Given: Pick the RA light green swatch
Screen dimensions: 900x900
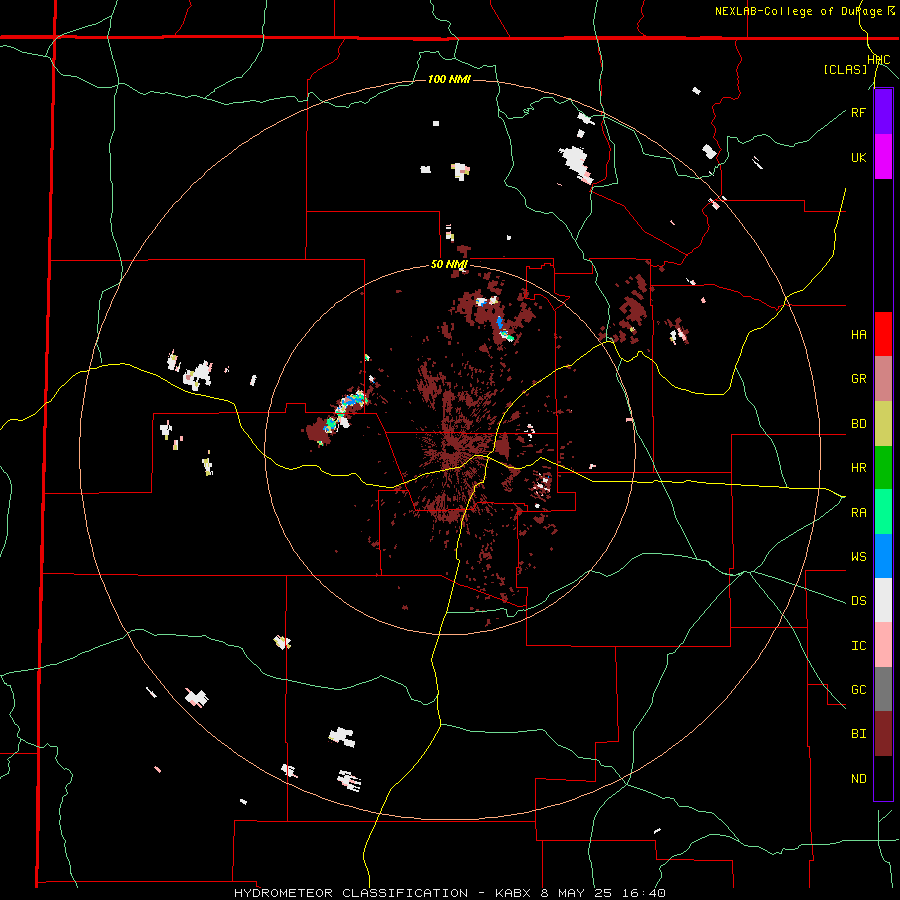Looking at the screenshot, I should pyautogui.click(x=883, y=512).
